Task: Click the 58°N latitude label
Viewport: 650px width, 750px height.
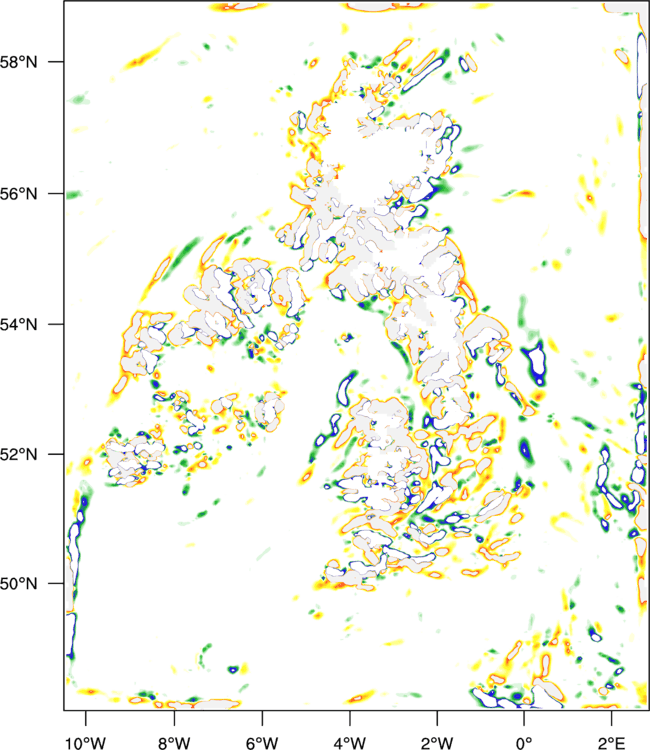Action: coord(19,62)
